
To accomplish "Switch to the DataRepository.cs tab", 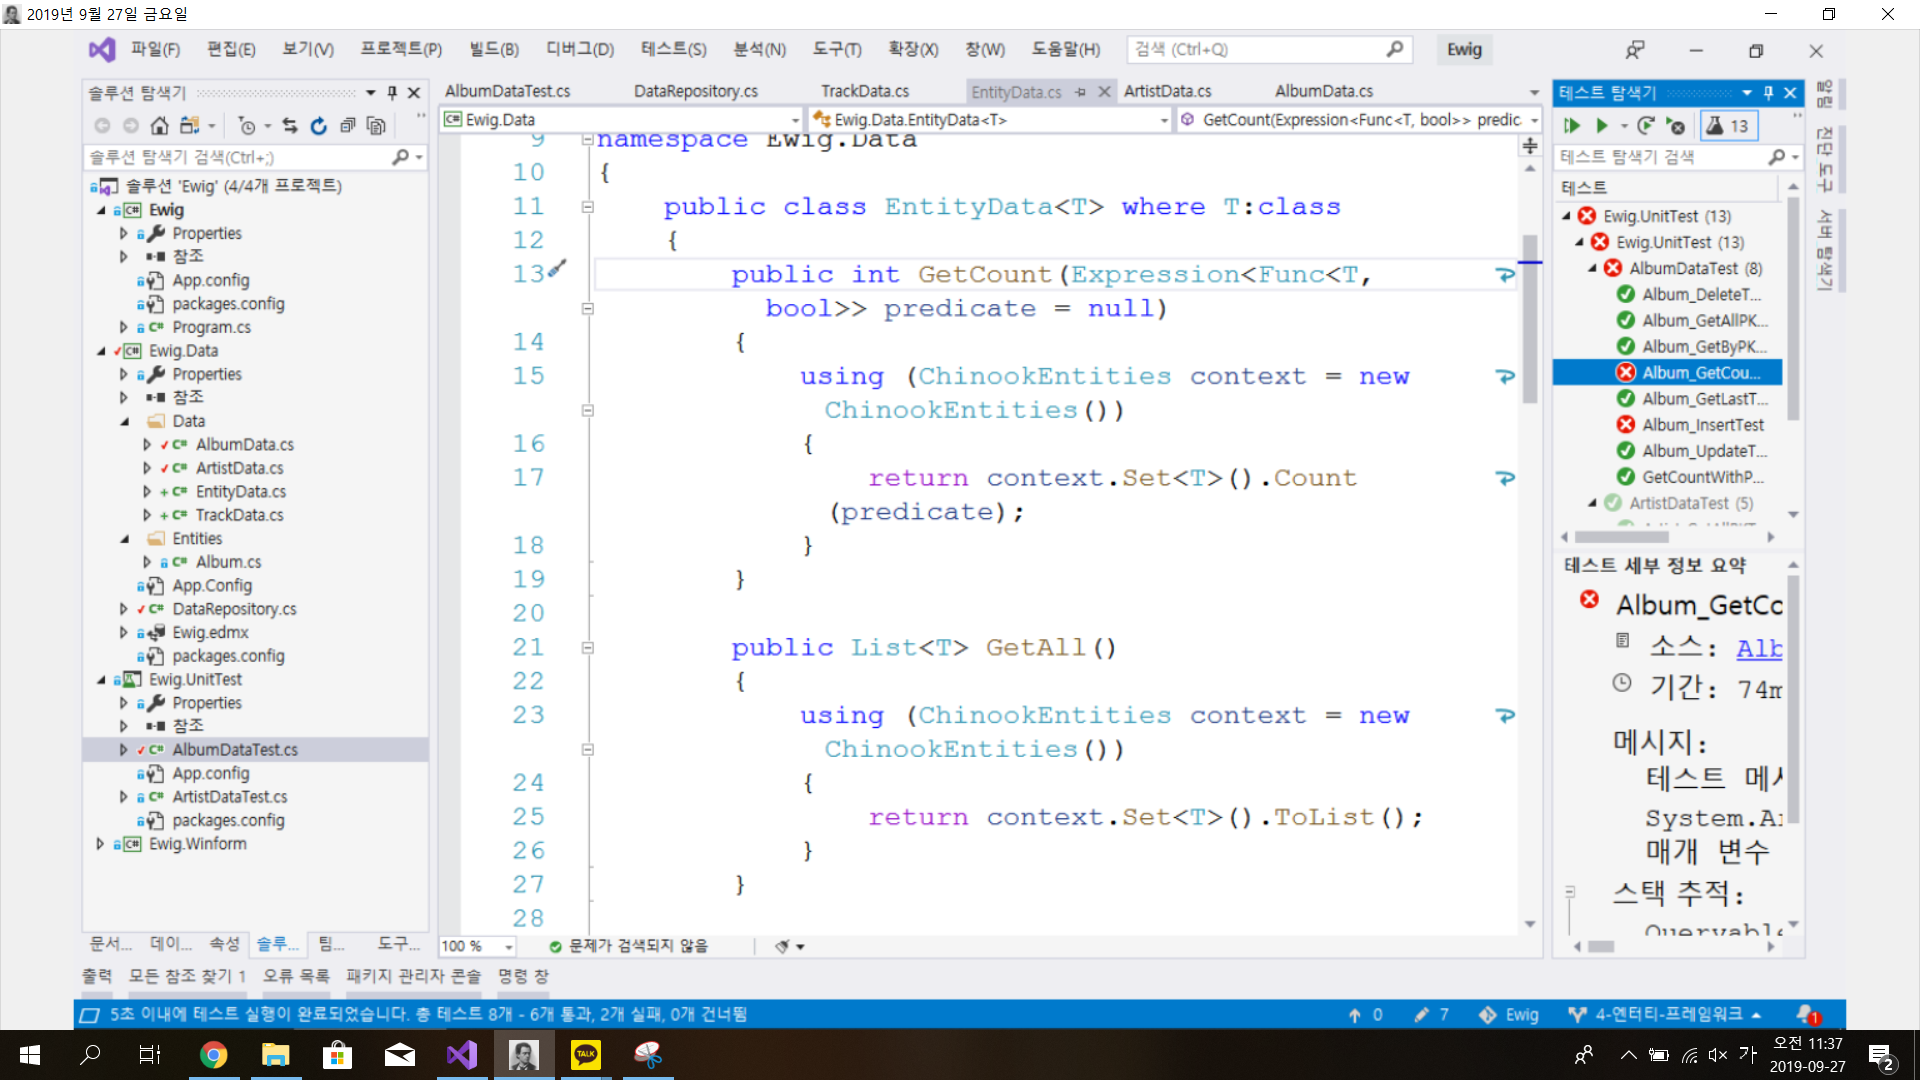I will 695,91.
